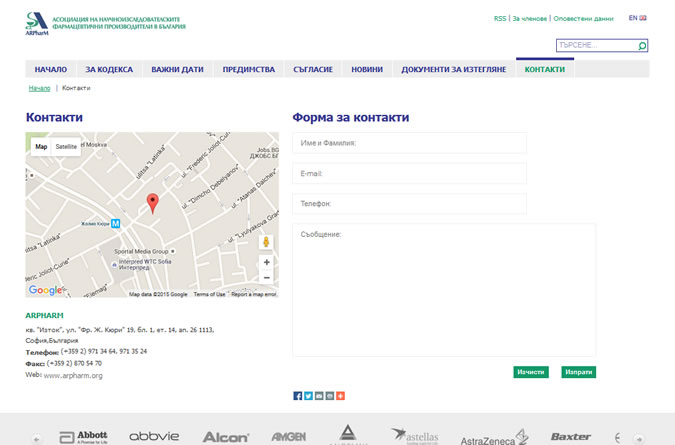Click the ARPHARM heading below the map
The width and height of the screenshot is (675, 445).
(44, 315)
